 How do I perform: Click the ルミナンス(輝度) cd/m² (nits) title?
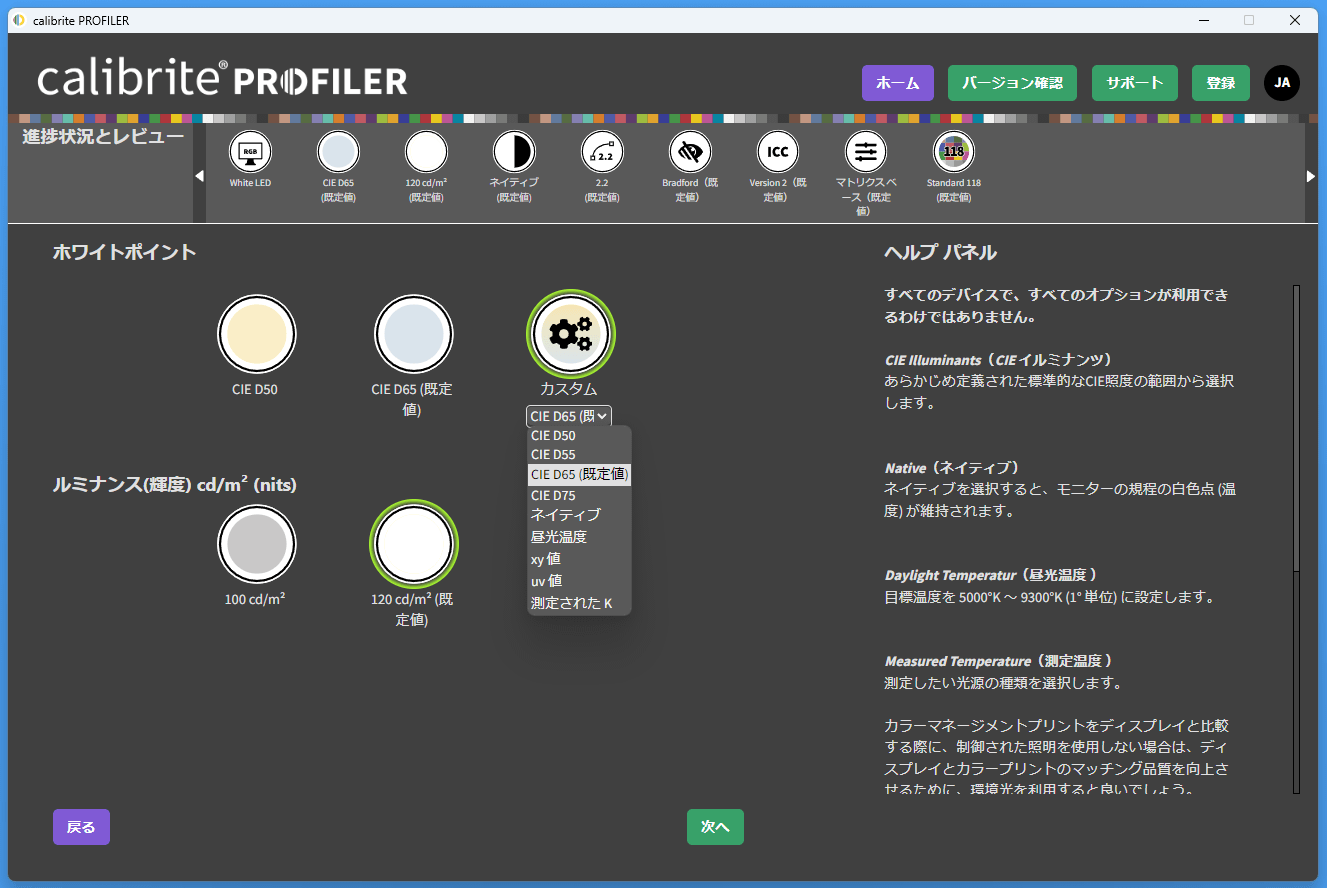(x=174, y=484)
